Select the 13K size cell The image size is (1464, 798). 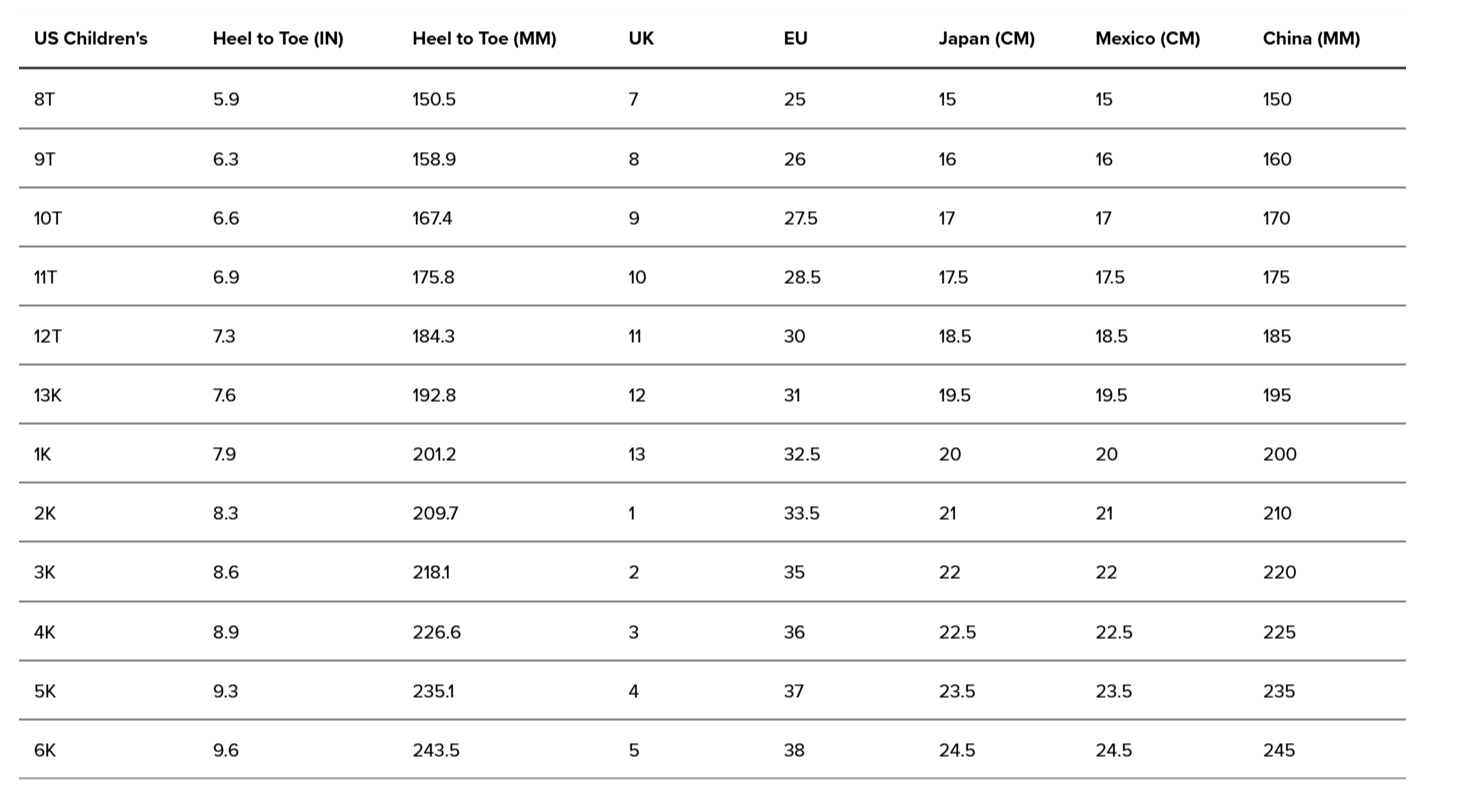click(47, 395)
